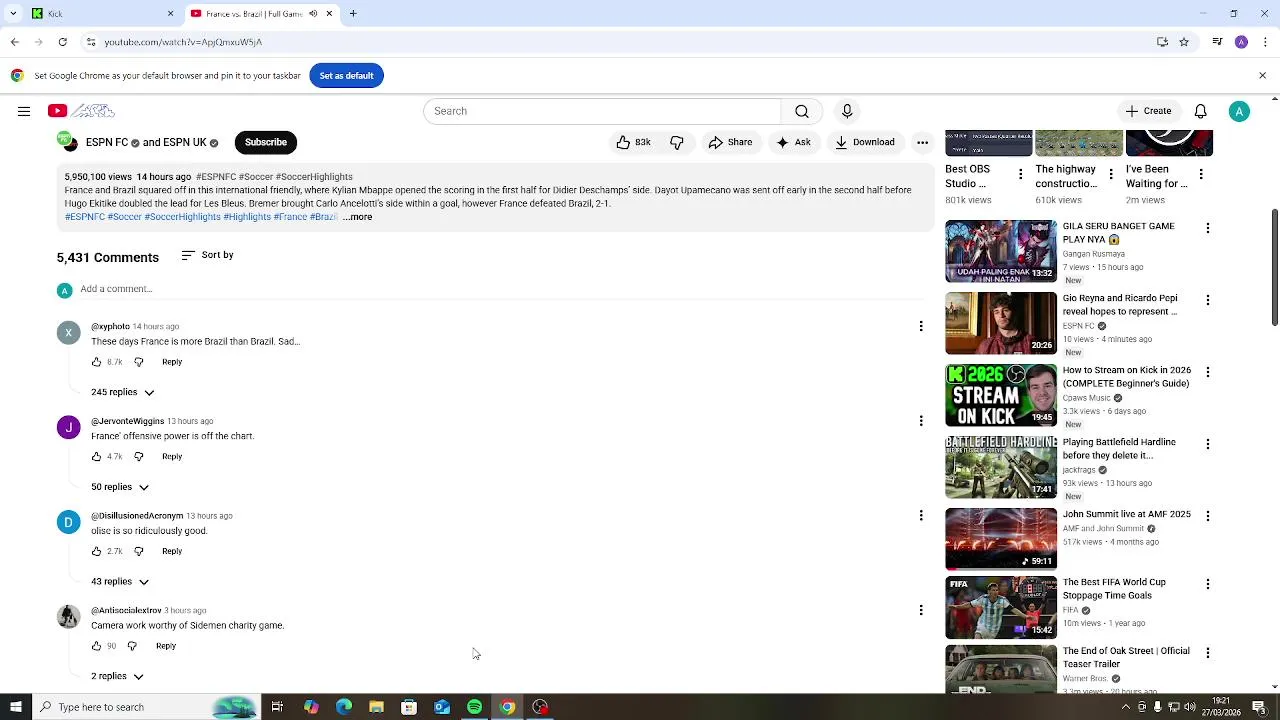Open the YouTube hamburger guide menu
The height and width of the screenshot is (720, 1280).
pos(24,111)
